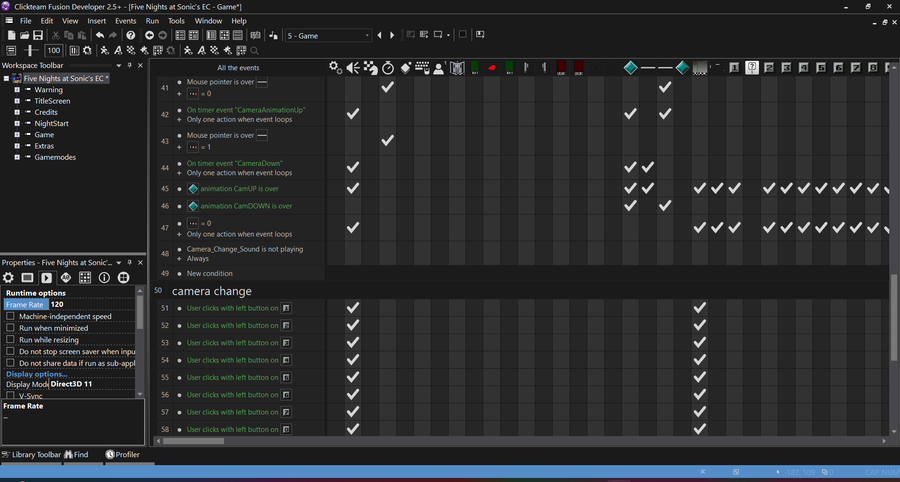The image size is (900, 482).
Task: Toggle Timer action checkmark in event 43
Action: tap(388, 140)
